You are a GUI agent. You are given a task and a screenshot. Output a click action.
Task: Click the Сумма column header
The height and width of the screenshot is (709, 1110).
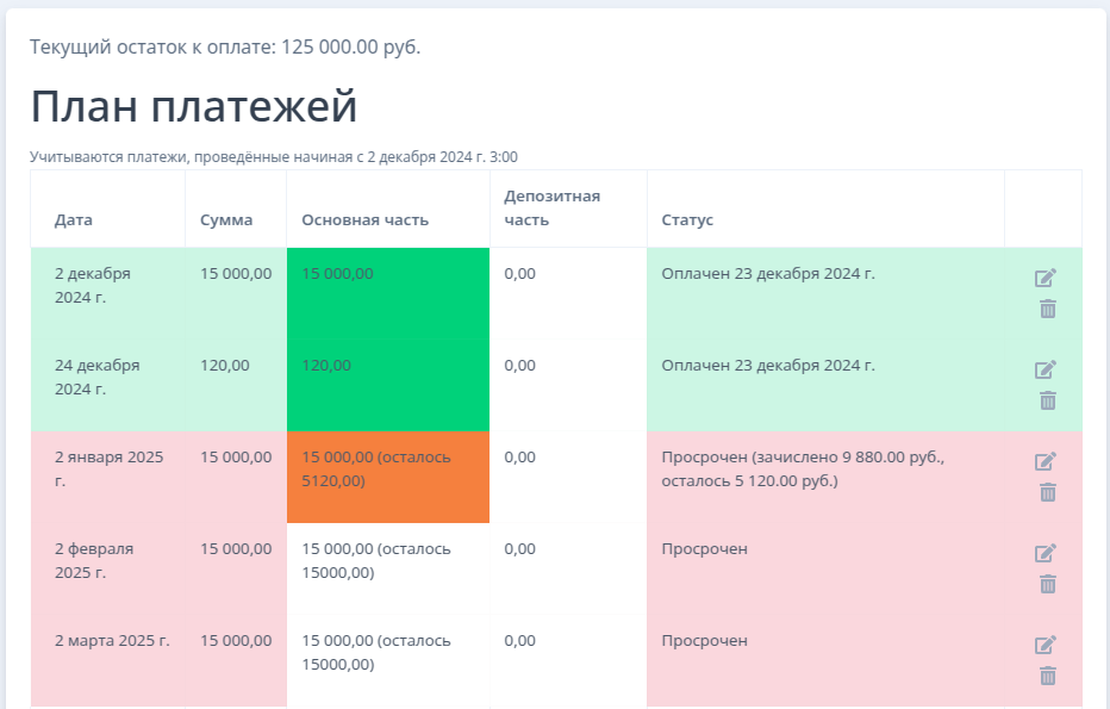tap(226, 220)
